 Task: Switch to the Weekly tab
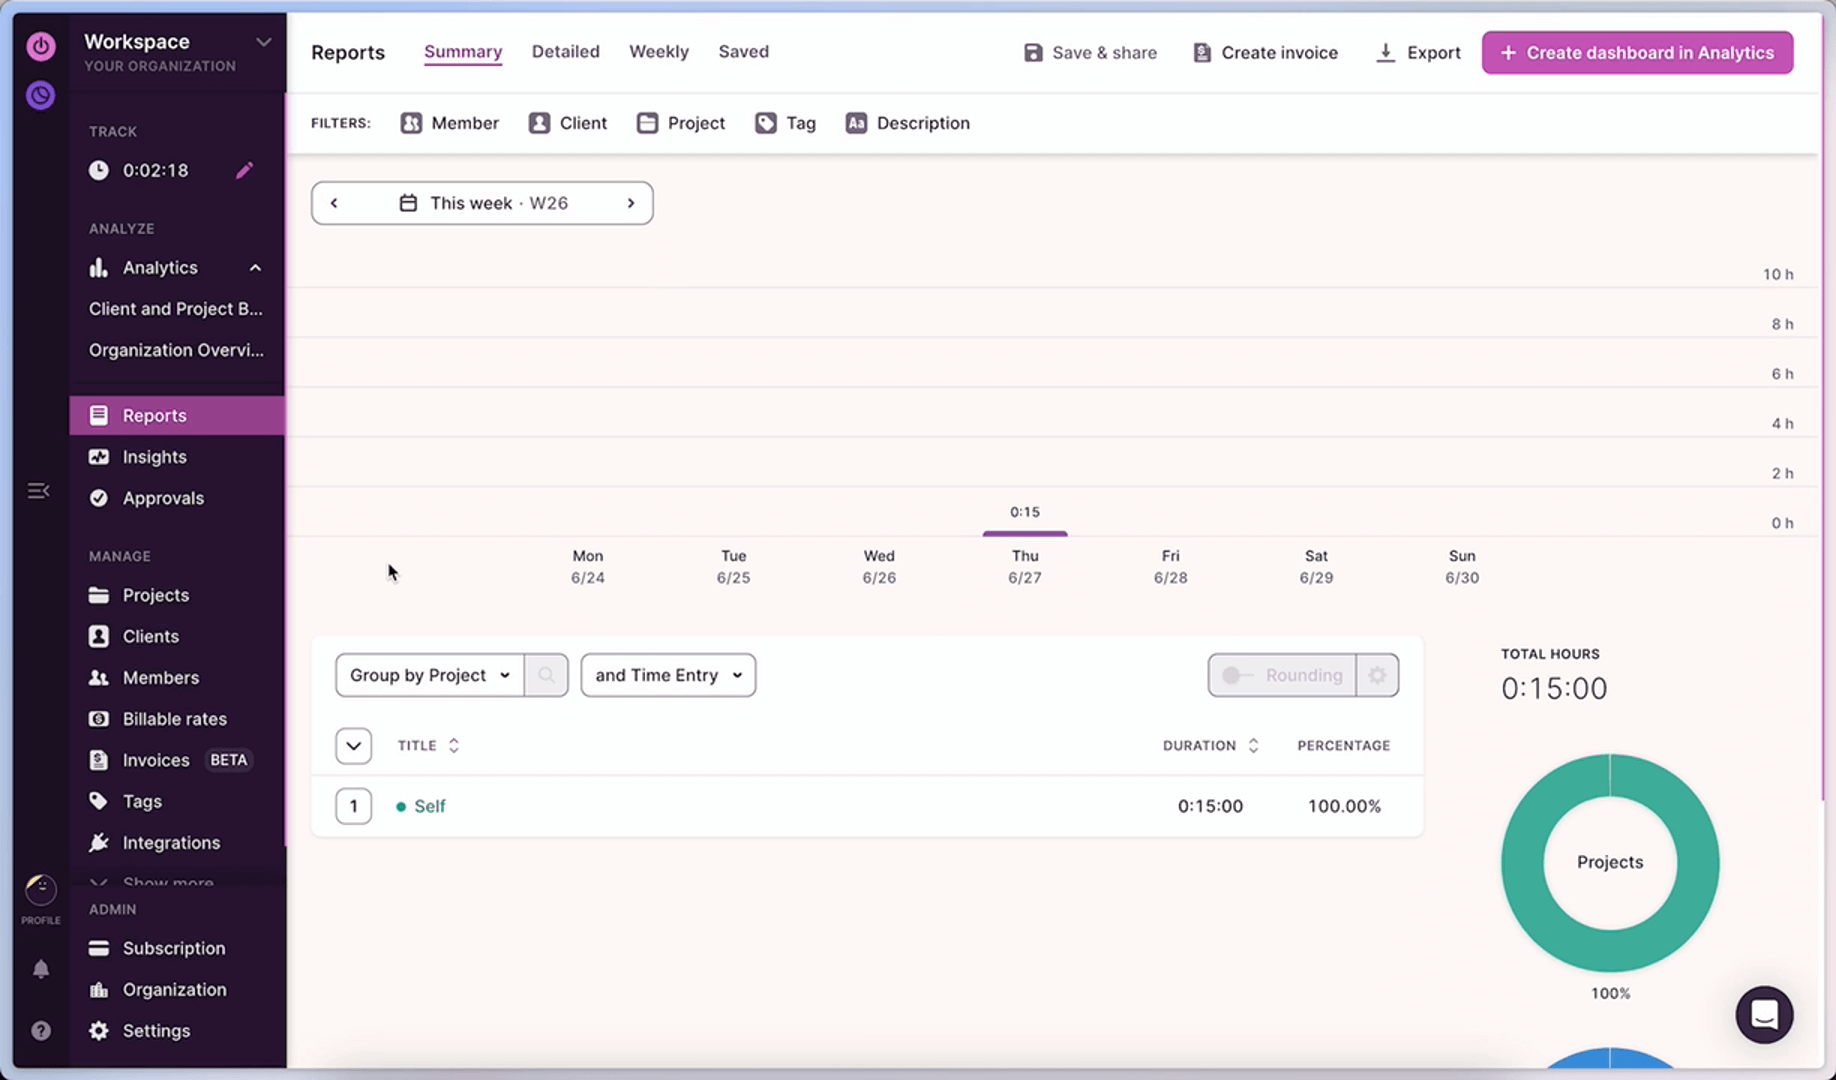658,51
